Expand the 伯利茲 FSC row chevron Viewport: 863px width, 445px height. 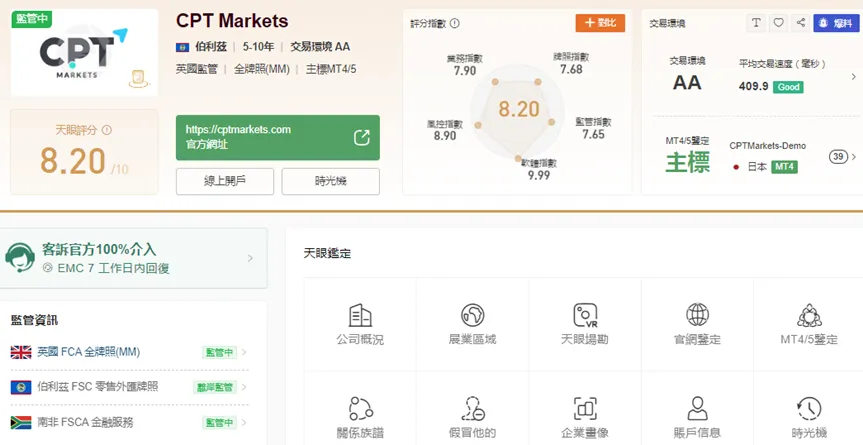[244, 387]
